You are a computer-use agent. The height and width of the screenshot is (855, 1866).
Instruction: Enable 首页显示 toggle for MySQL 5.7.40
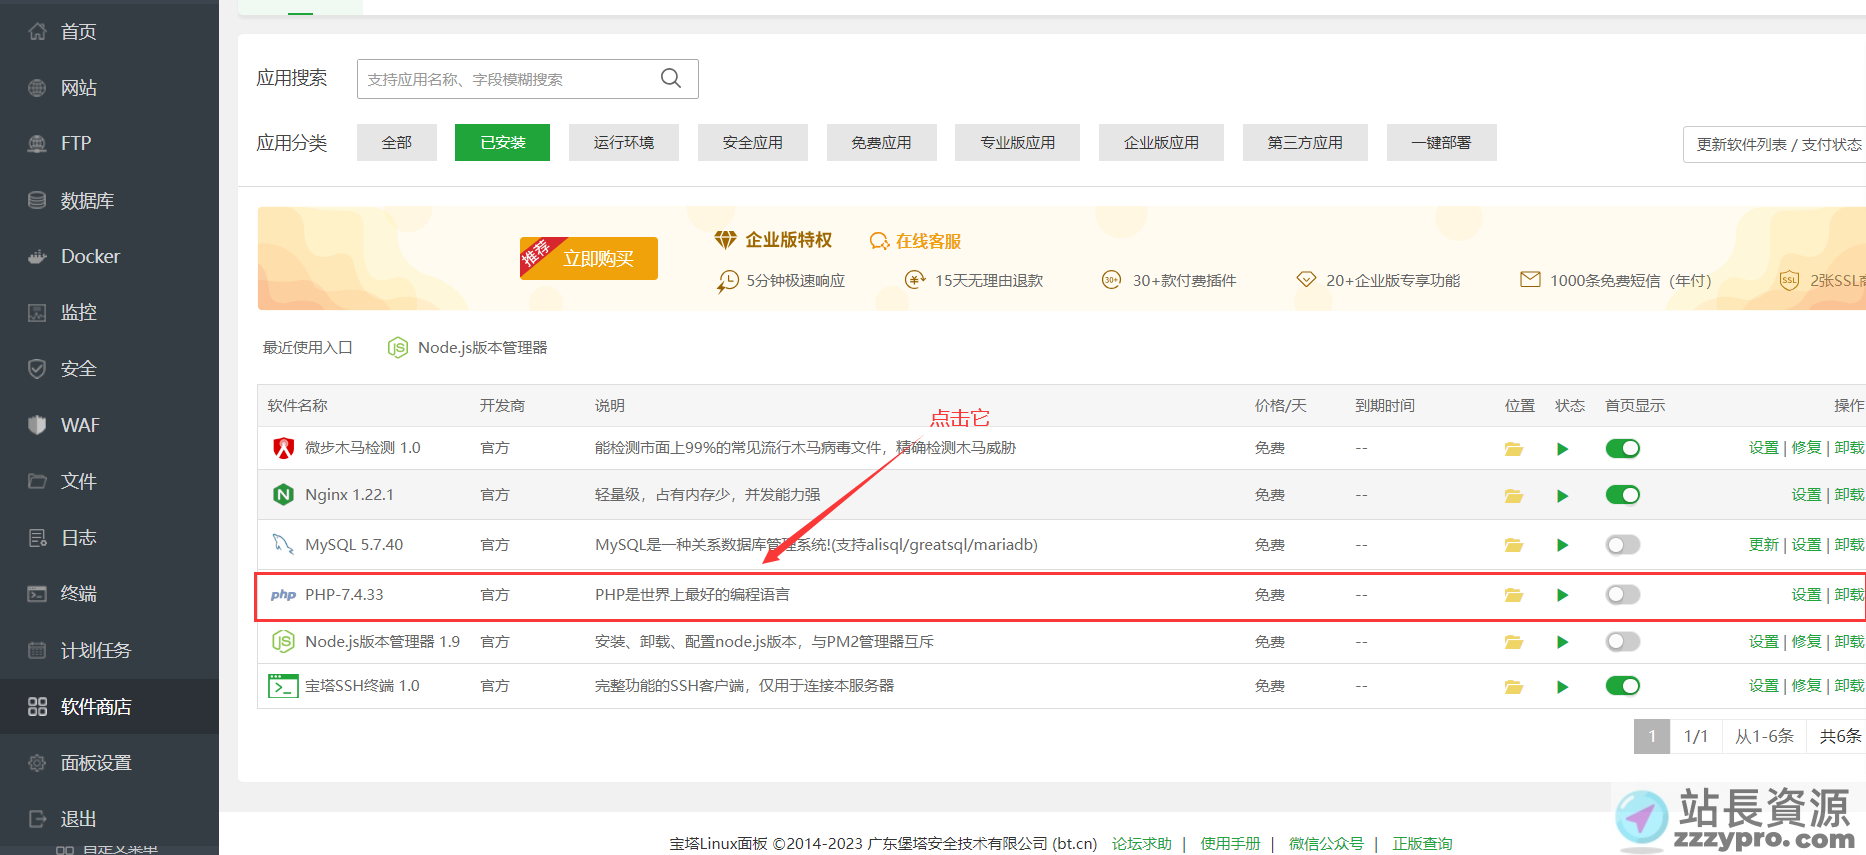tap(1623, 544)
